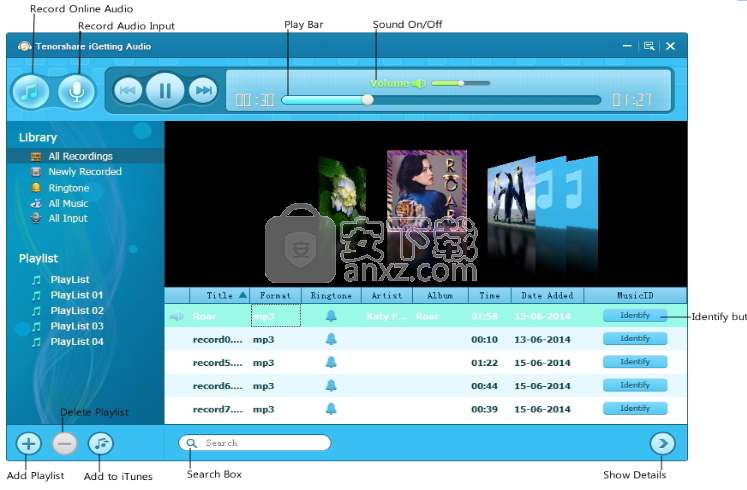The image size is (747, 490).
Task: Adjust the volume slider knob
Action: 461,83
